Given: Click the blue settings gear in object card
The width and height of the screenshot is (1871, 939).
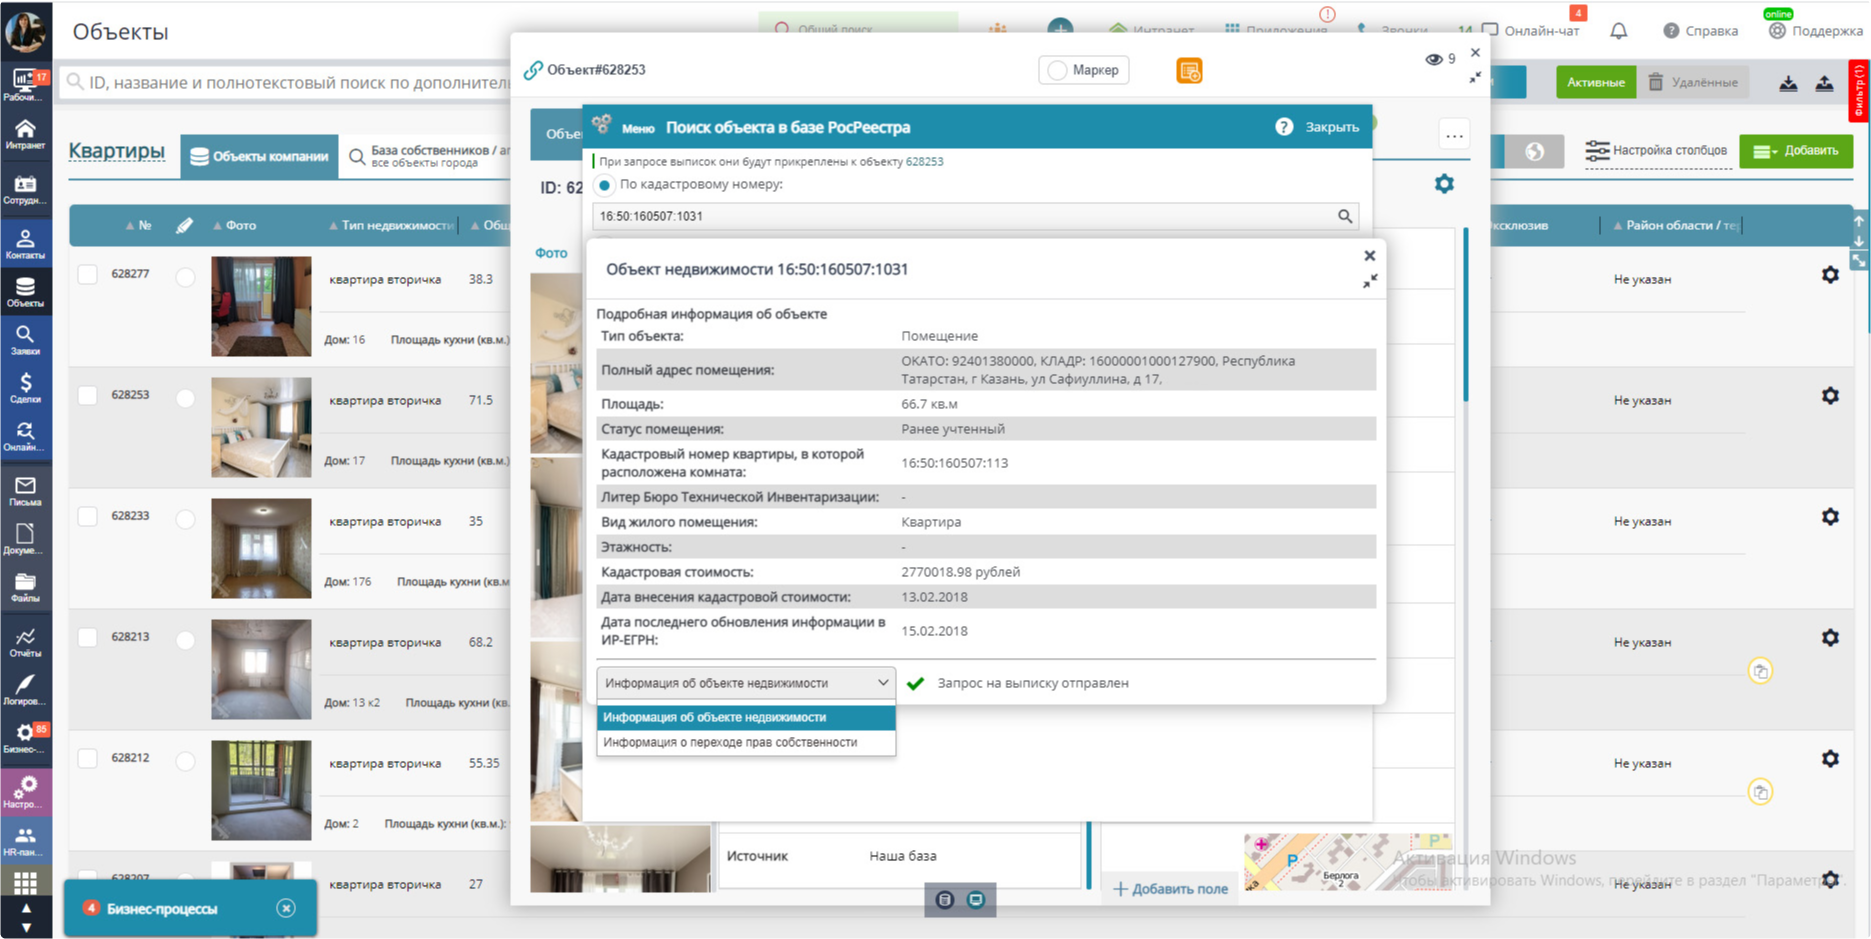Looking at the screenshot, I should (1443, 184).
